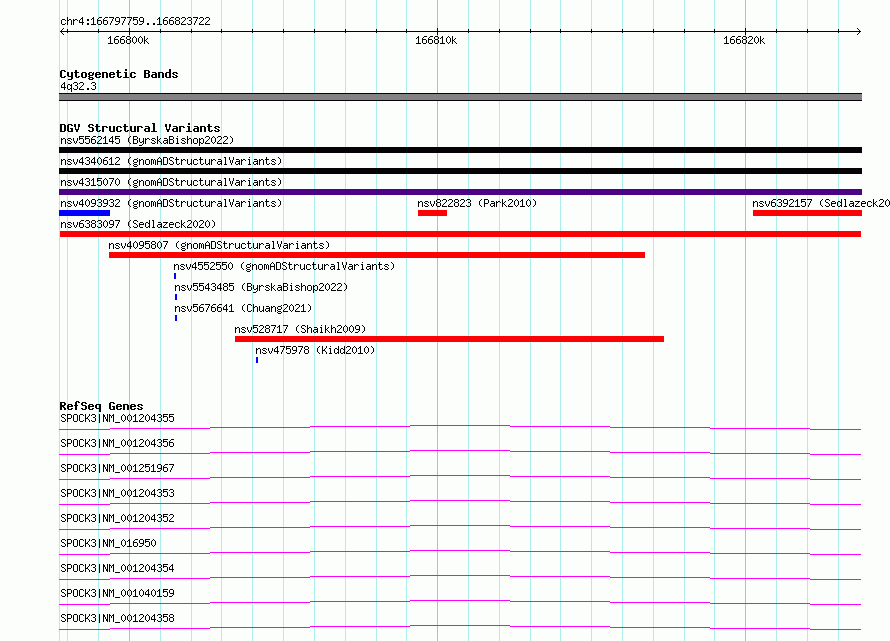The image size is (890, 641).
Task: Click the nsv6392157 Sedlazeck variant label
Action: point(821,203)
